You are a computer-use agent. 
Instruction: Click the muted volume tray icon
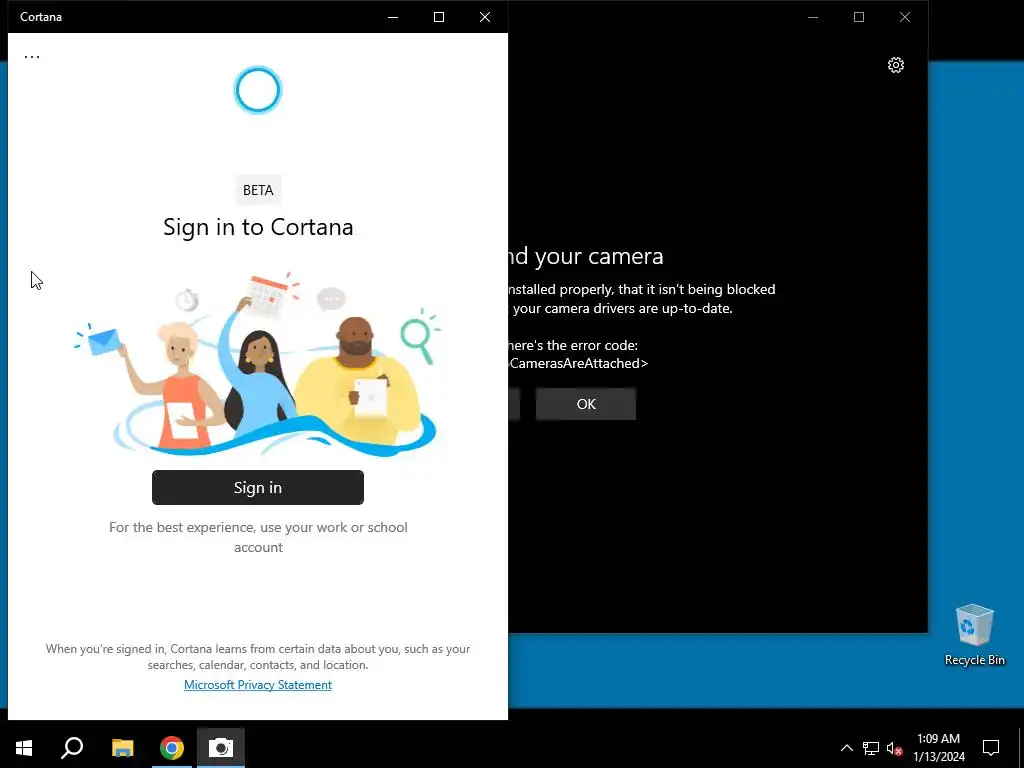(x=895, y=748)
